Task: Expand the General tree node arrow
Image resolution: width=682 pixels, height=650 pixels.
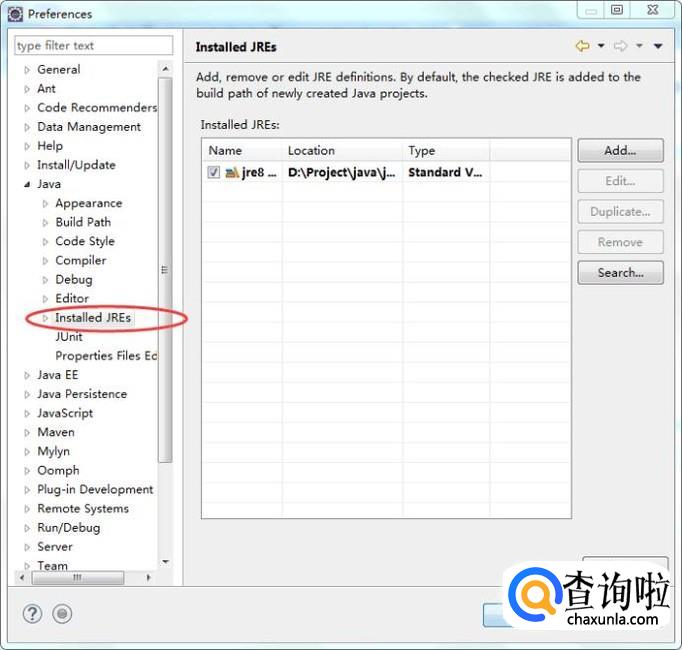Action: tap(27, 70)
